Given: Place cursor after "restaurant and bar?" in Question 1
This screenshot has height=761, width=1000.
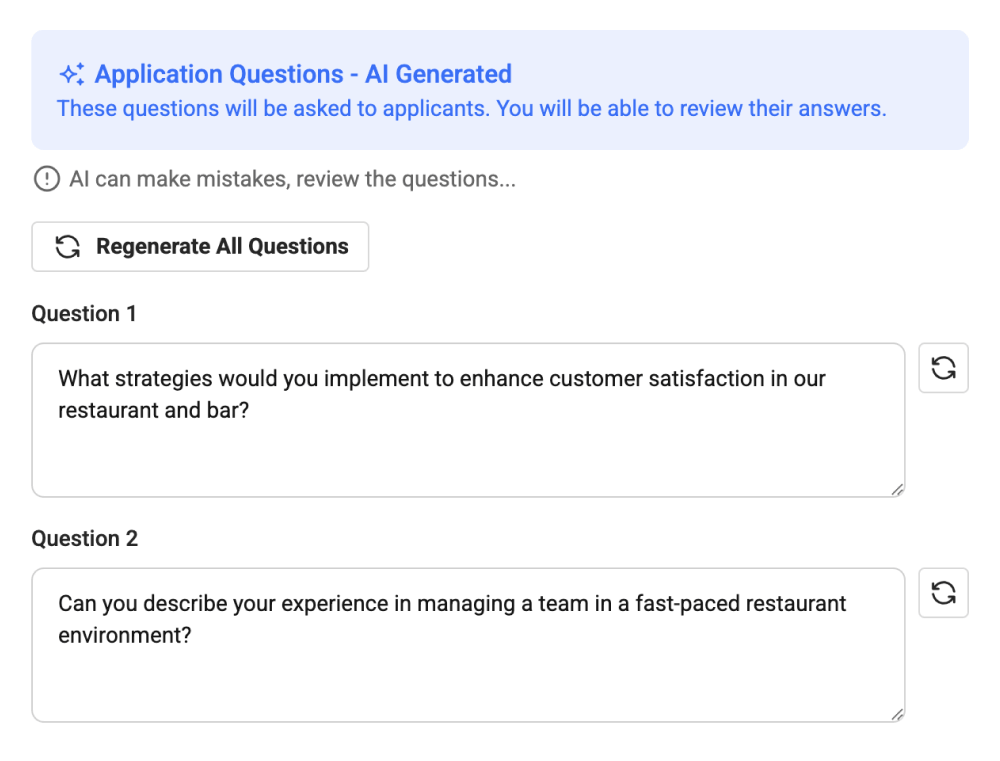Looking at the screenshot, I should tap(250, 411).
